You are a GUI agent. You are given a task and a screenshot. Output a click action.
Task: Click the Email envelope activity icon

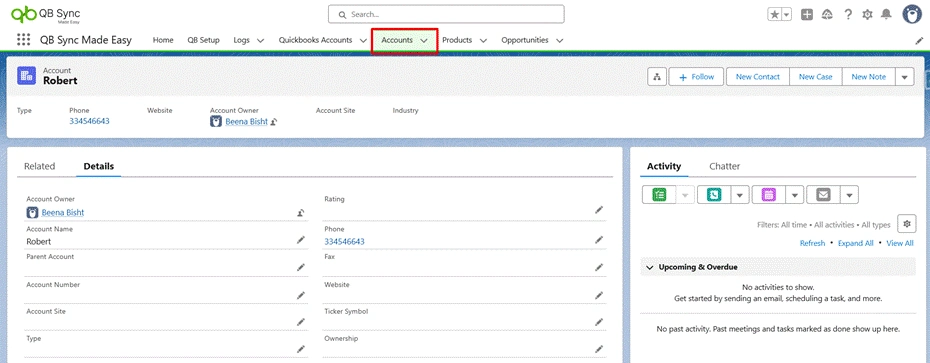[x=823, y=195]
